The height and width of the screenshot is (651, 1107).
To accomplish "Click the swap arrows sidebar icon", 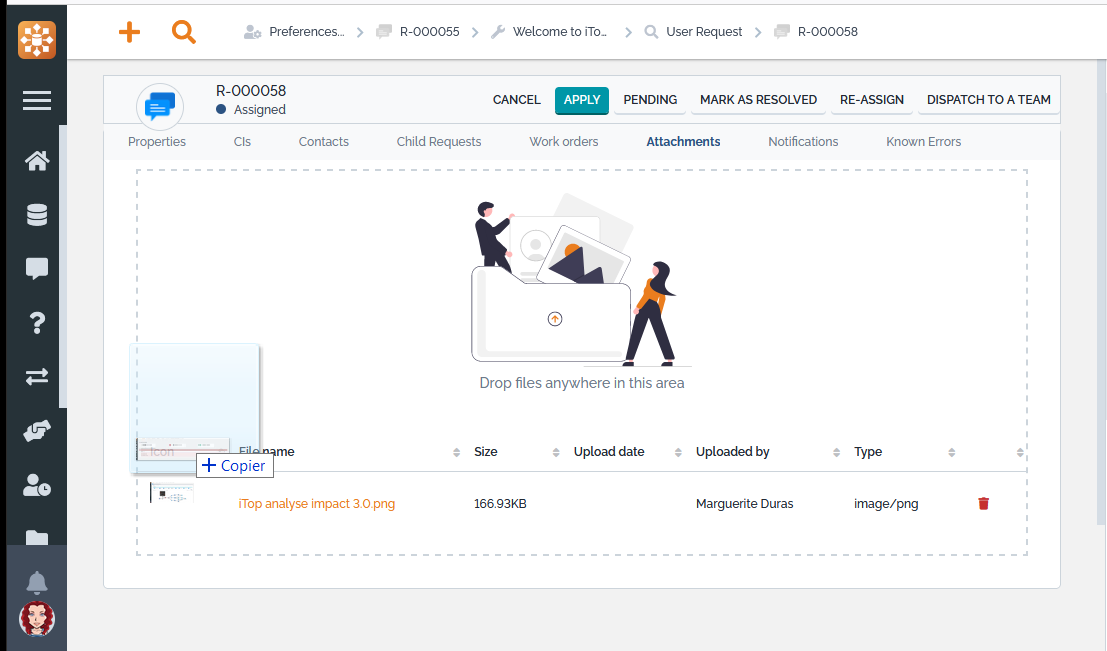I will 37,376.
